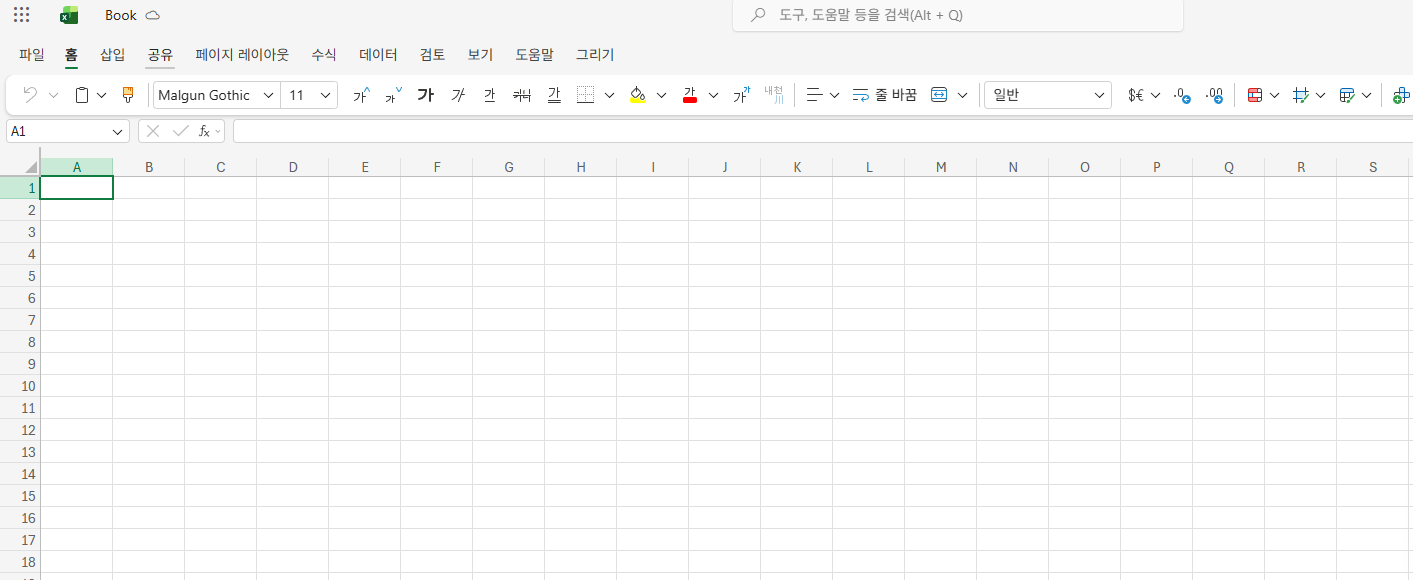
Task: Toggle strikethrough formatting
Action: (x=522, y=95)
